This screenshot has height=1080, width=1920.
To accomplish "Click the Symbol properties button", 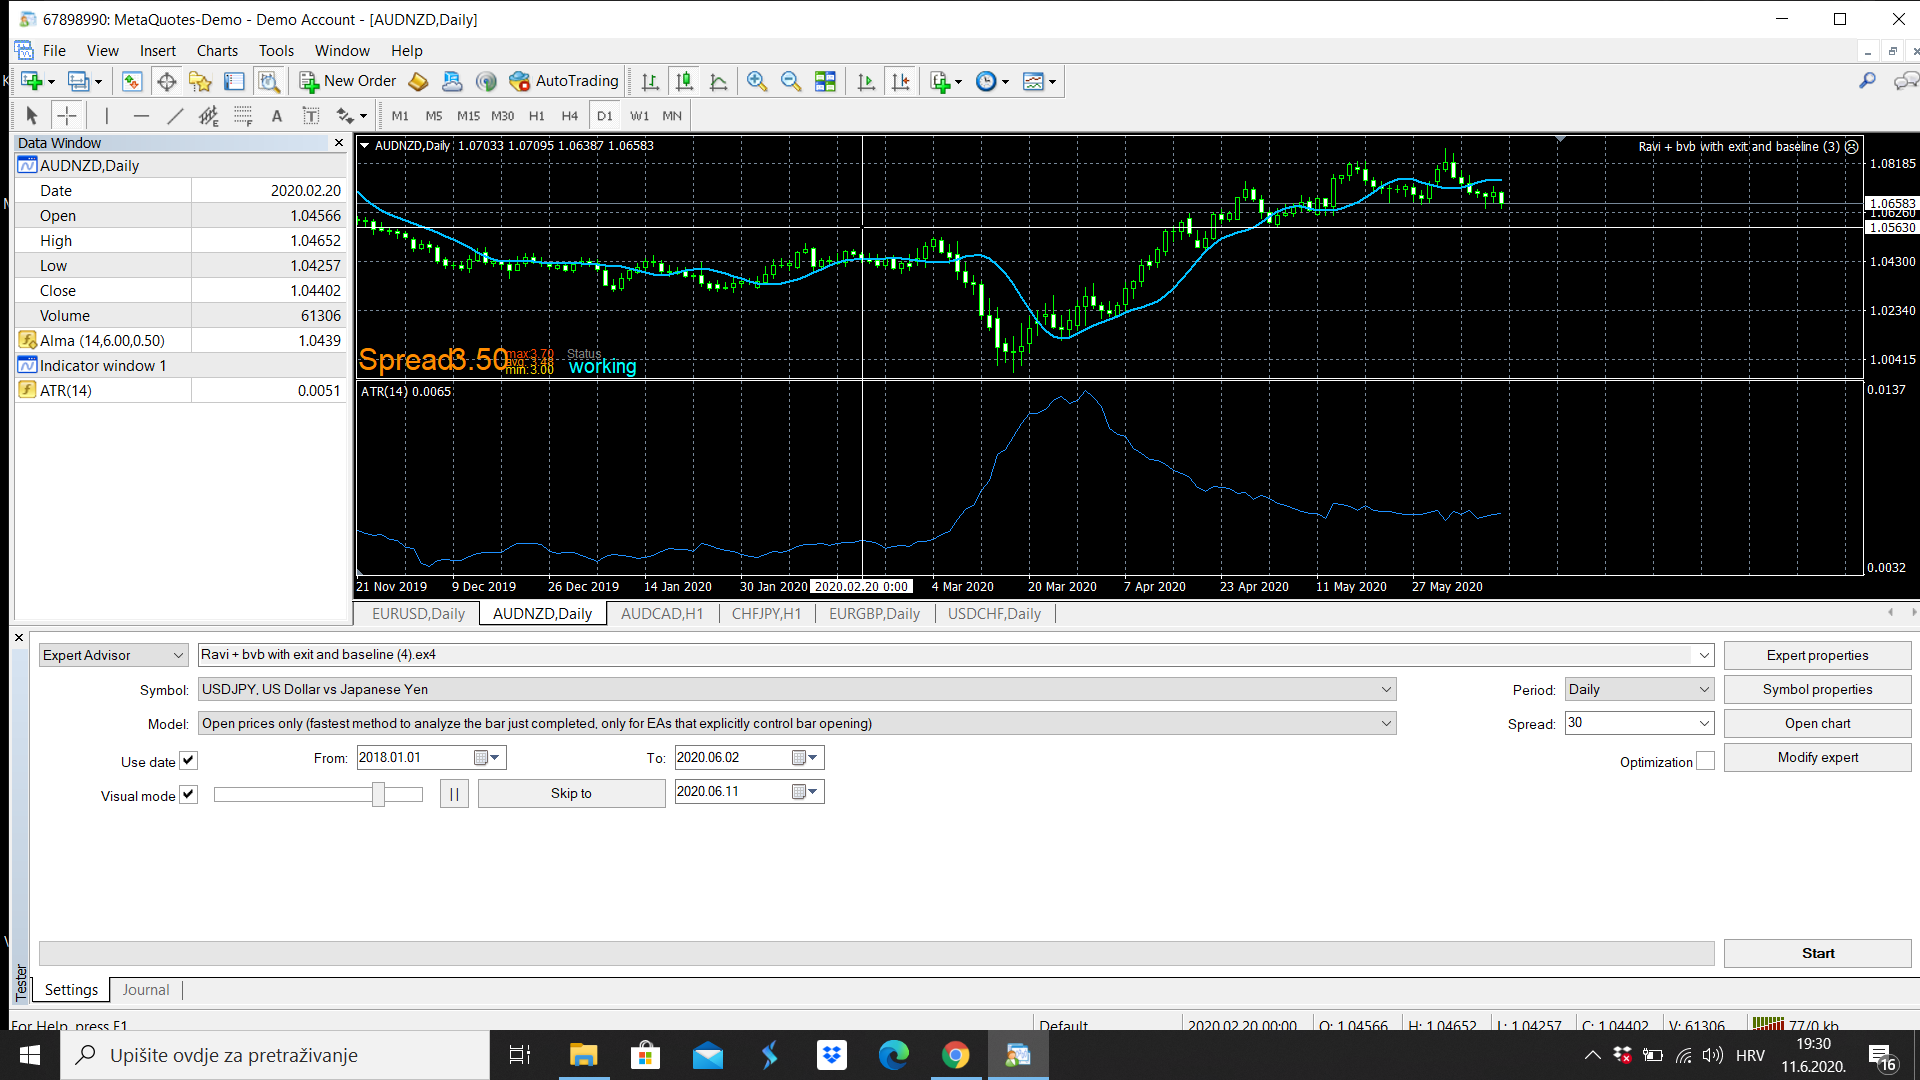I will (1817, 689).
